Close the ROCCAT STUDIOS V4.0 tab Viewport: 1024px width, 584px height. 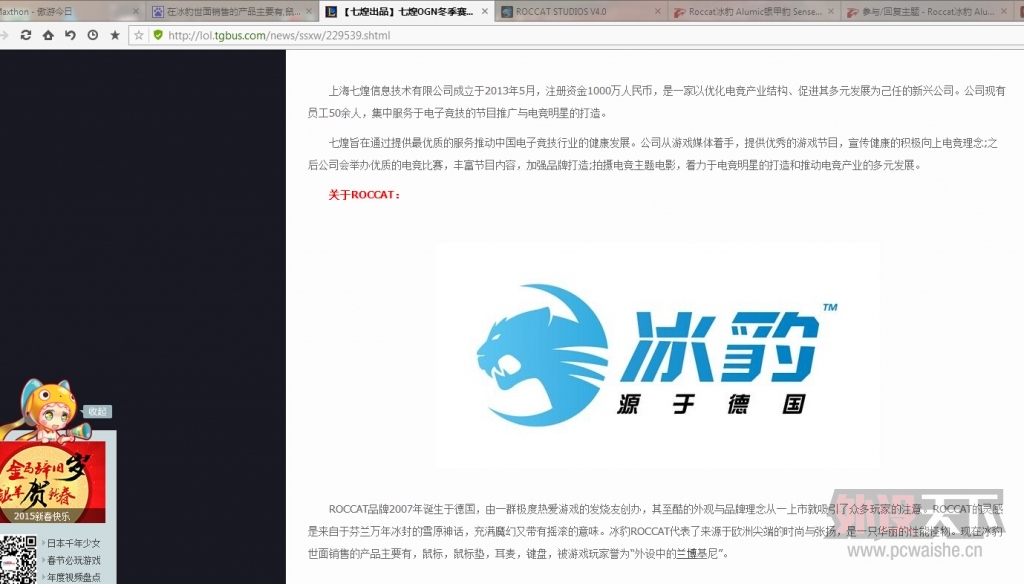(658, 11)
